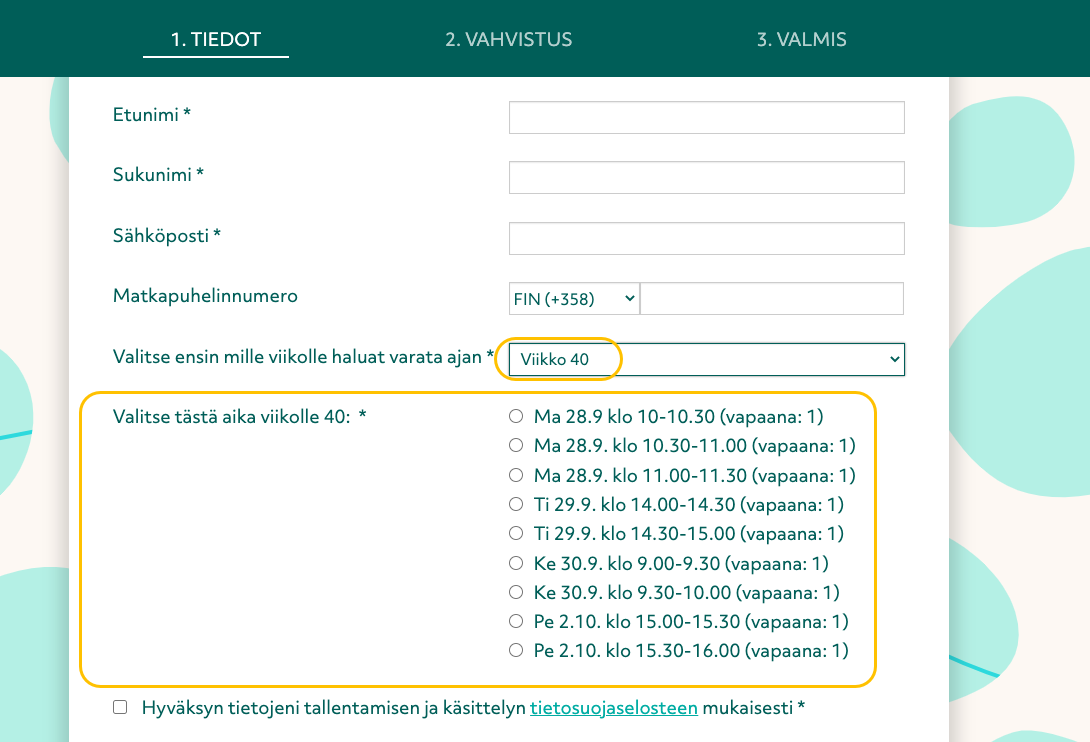1090x742 pixels.
Task: Choose Ma 28.9. klo 10.30-11.00 radio option
Action: tap(516, 445)
